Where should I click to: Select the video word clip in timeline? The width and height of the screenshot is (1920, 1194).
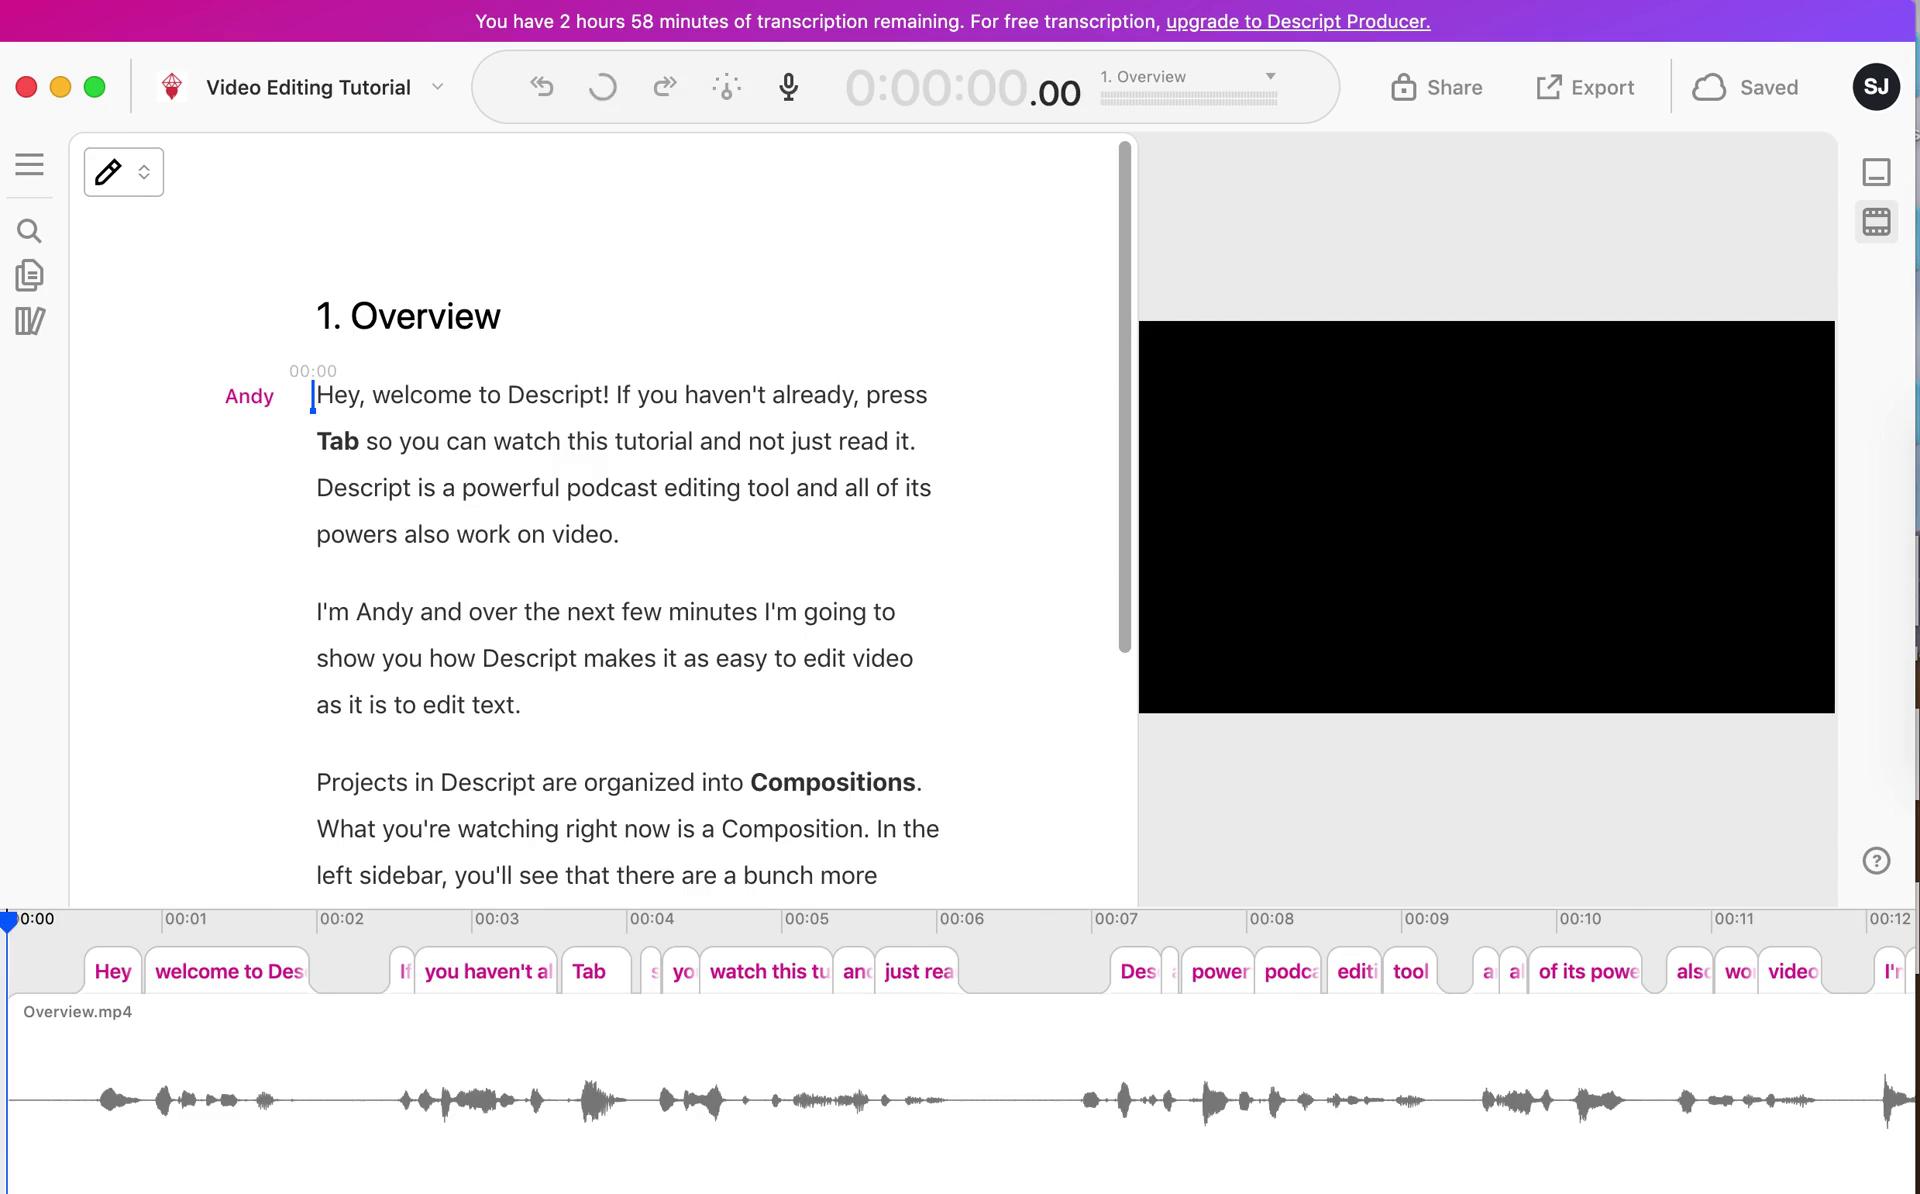(1790, 971)
